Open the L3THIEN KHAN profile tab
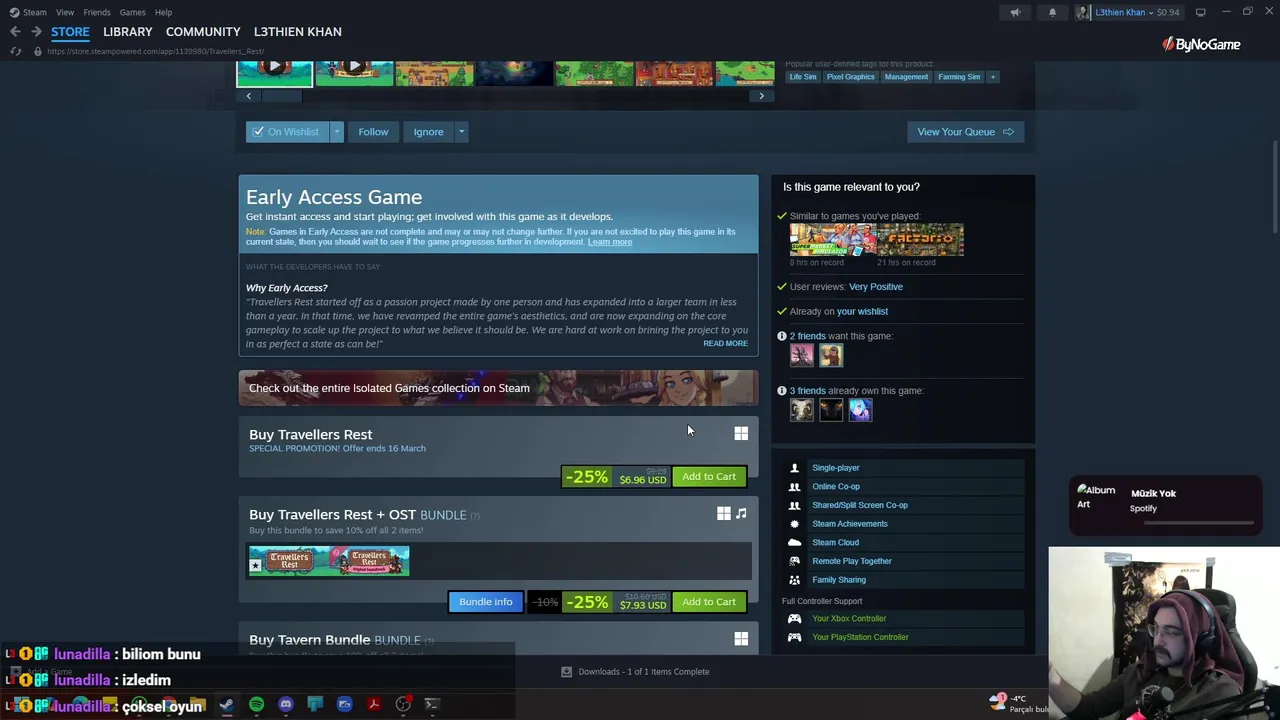This screenshot has height=720, width=1280. [298, 32]
